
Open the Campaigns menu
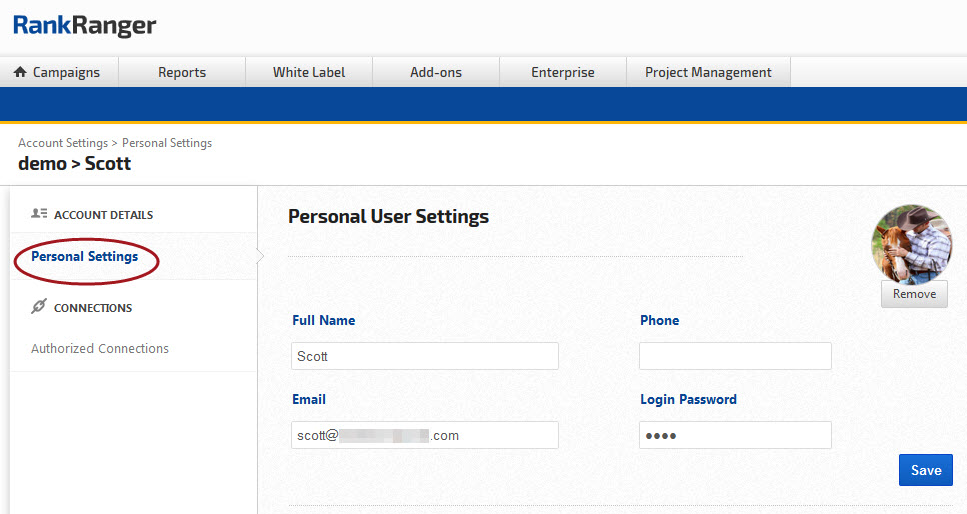66,72
